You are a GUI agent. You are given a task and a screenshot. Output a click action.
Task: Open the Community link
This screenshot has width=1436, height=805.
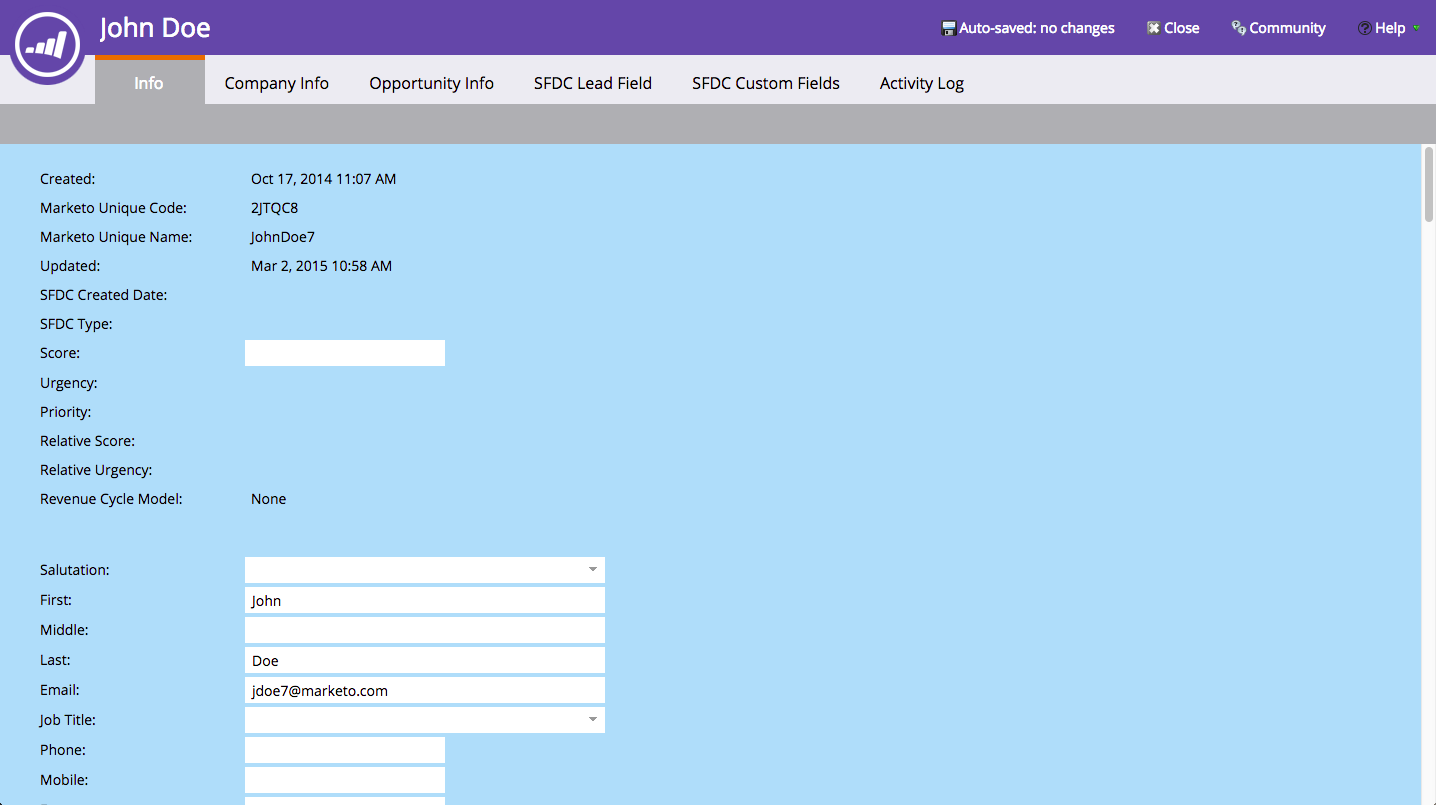[1288, 28]
